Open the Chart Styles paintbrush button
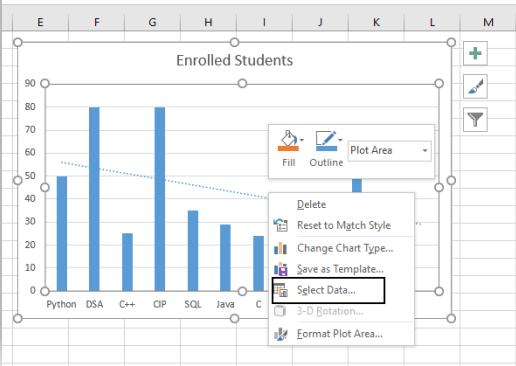Viewport: 516px width, 366px height. [x=475, y=86]
